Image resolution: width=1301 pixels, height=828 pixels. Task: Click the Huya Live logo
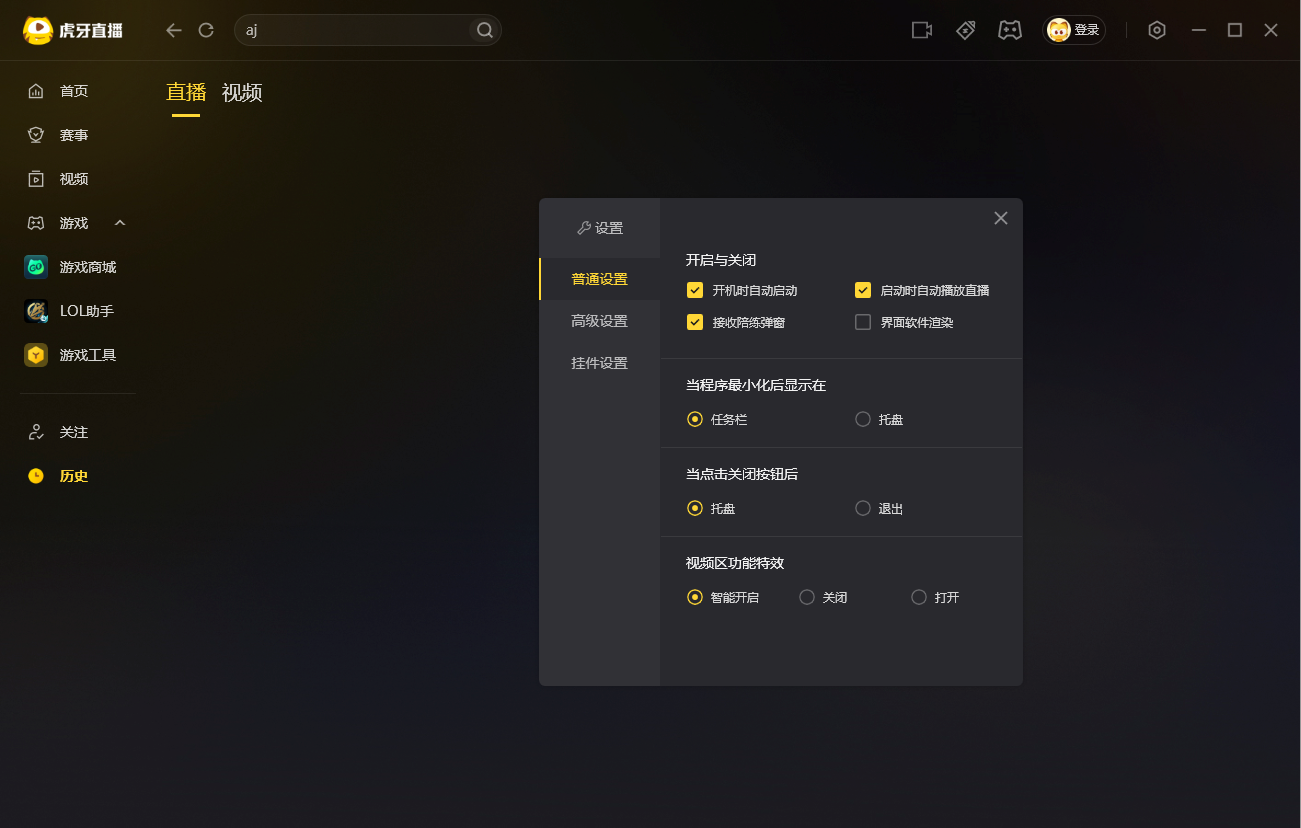pos(73,30)
